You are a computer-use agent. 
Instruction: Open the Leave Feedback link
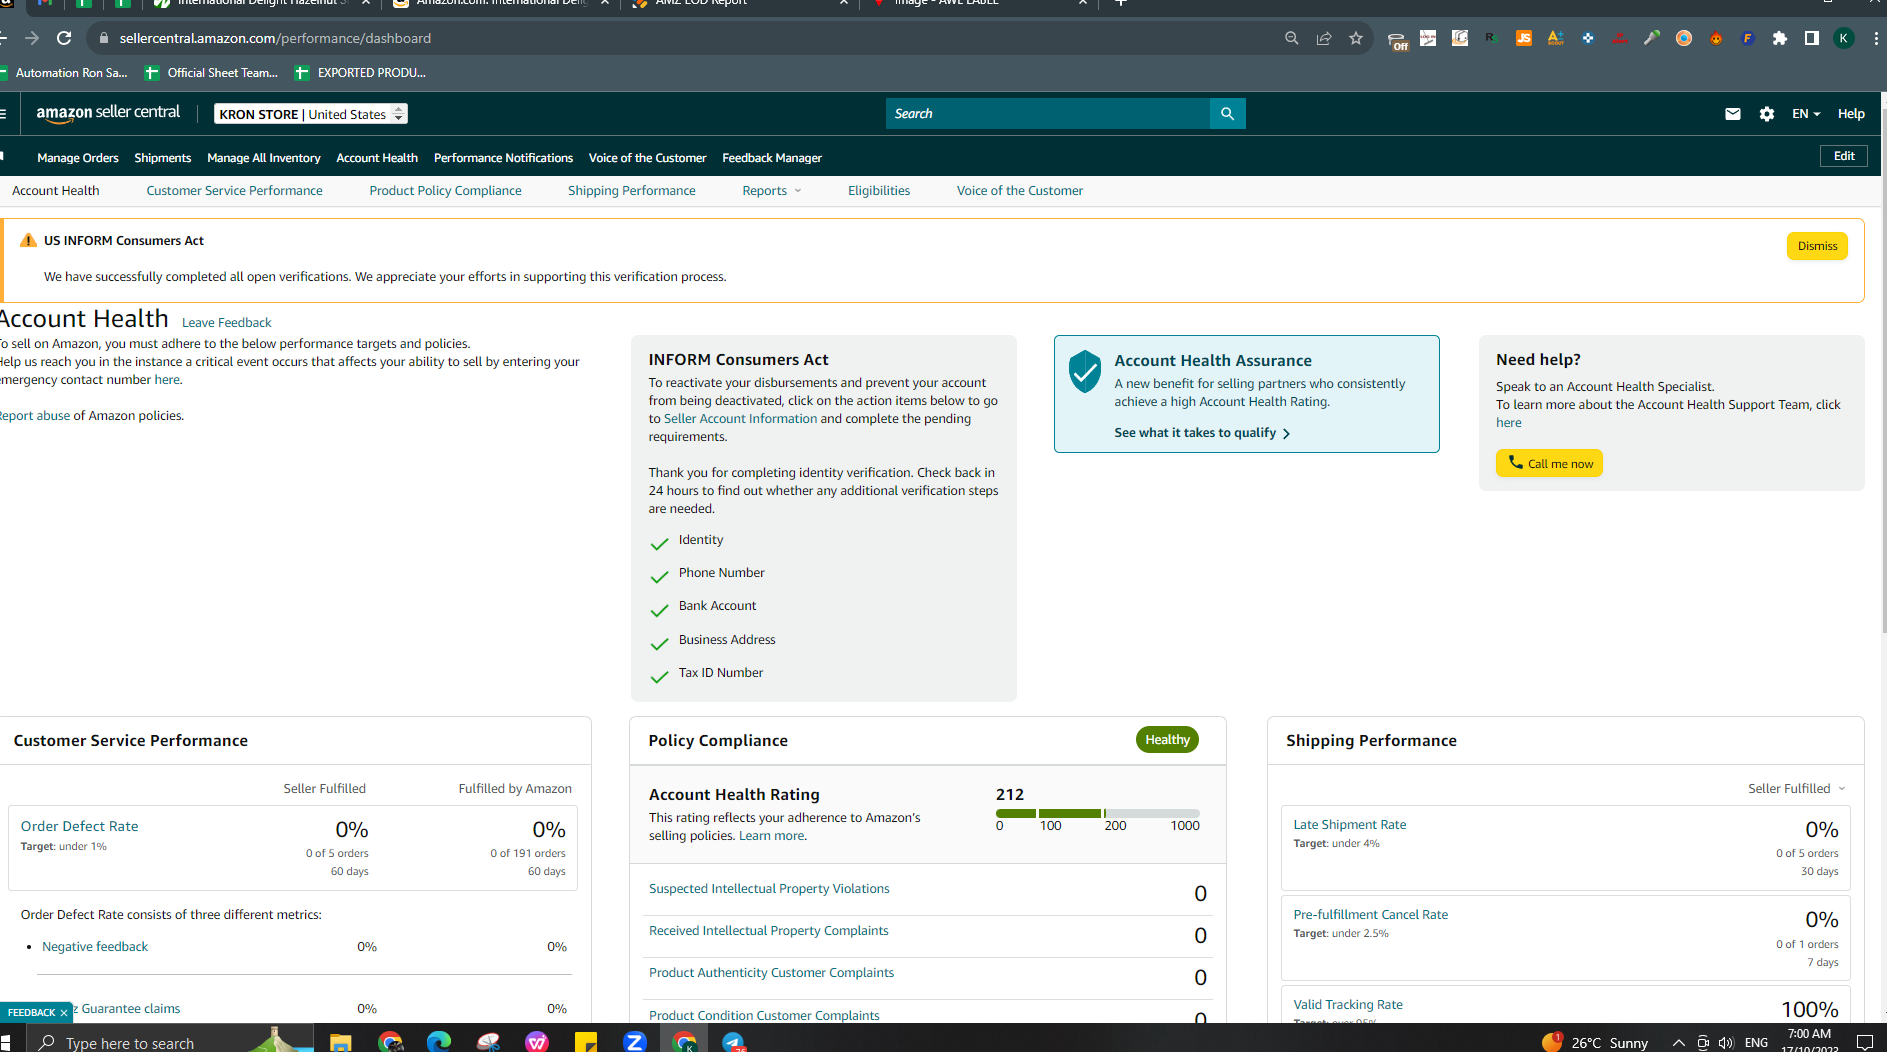(x=227, y=323)
